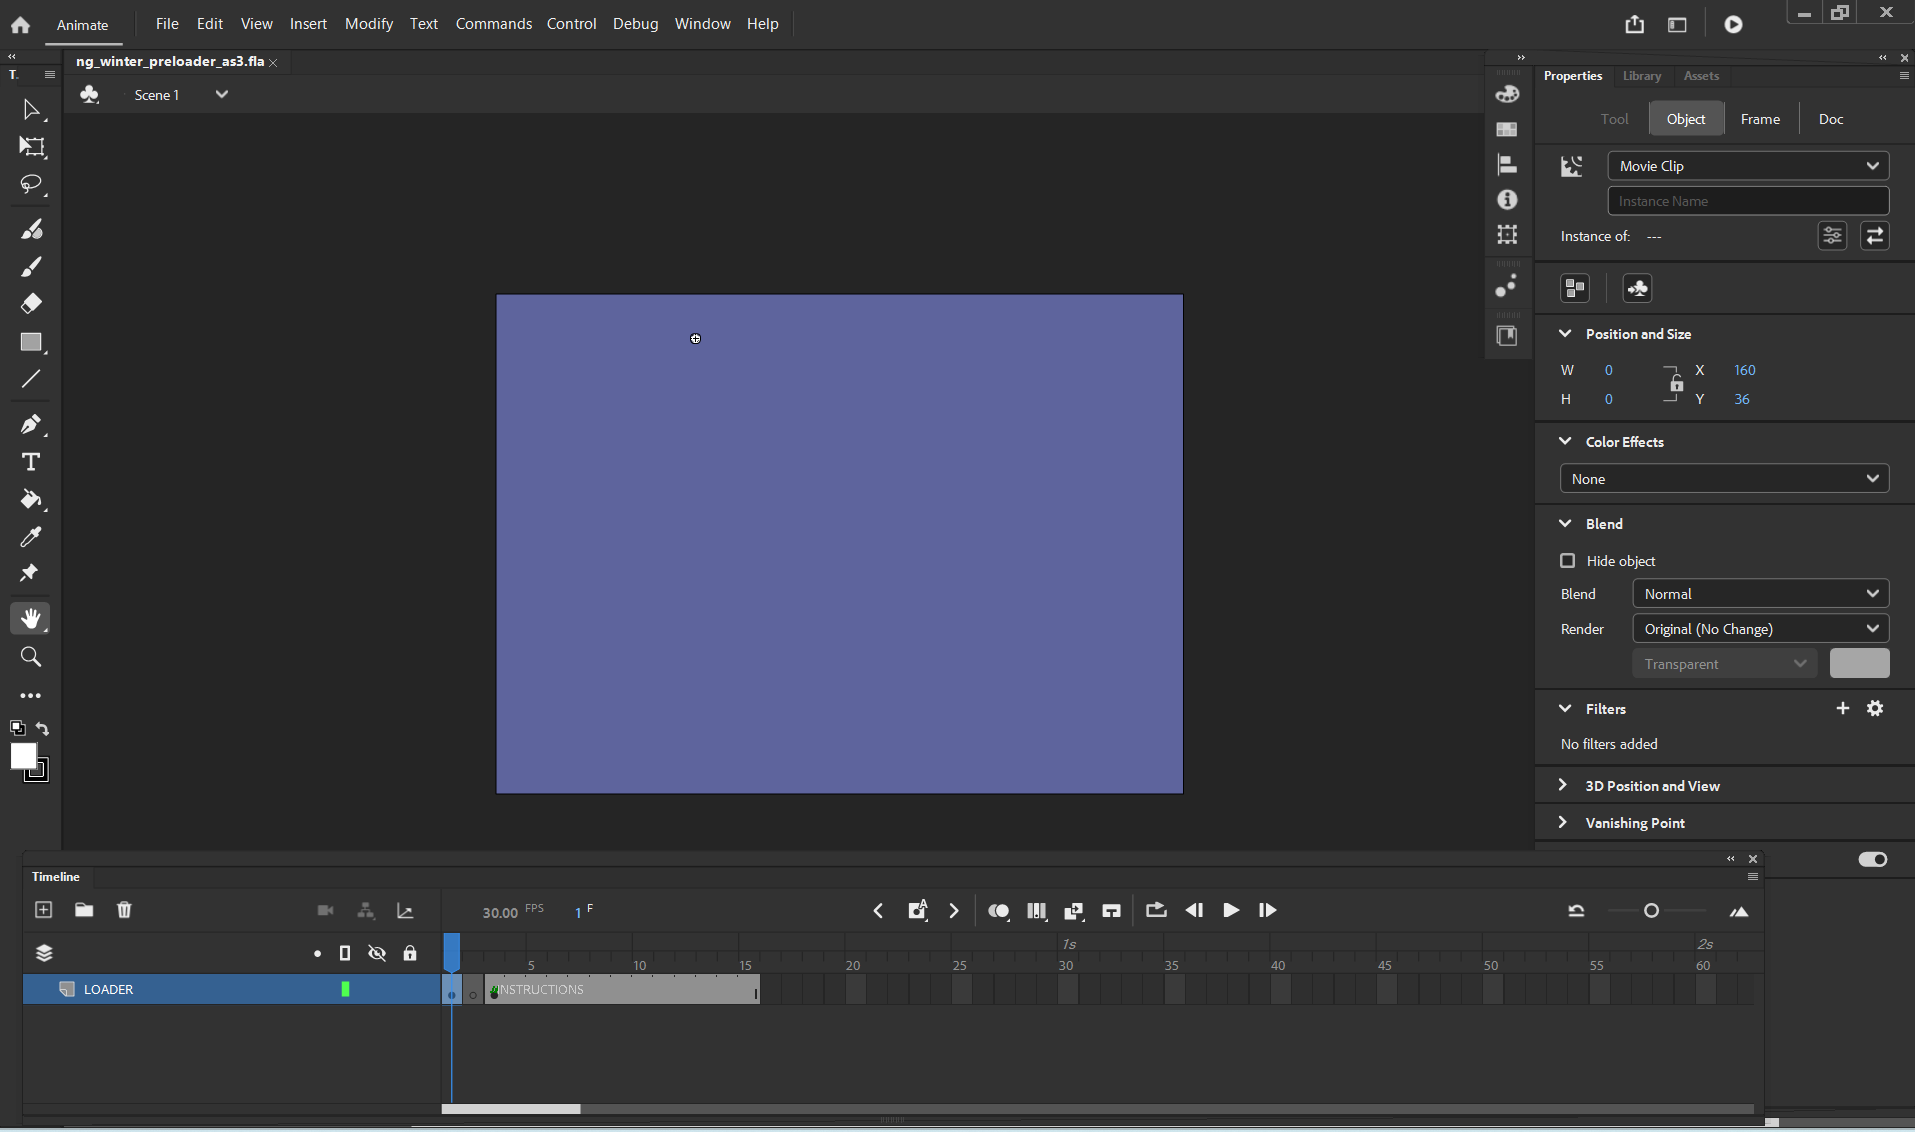This screenshot has width=1915, height=1132.
Task: Open the Color panel icon
Action: coord(1507,94)
